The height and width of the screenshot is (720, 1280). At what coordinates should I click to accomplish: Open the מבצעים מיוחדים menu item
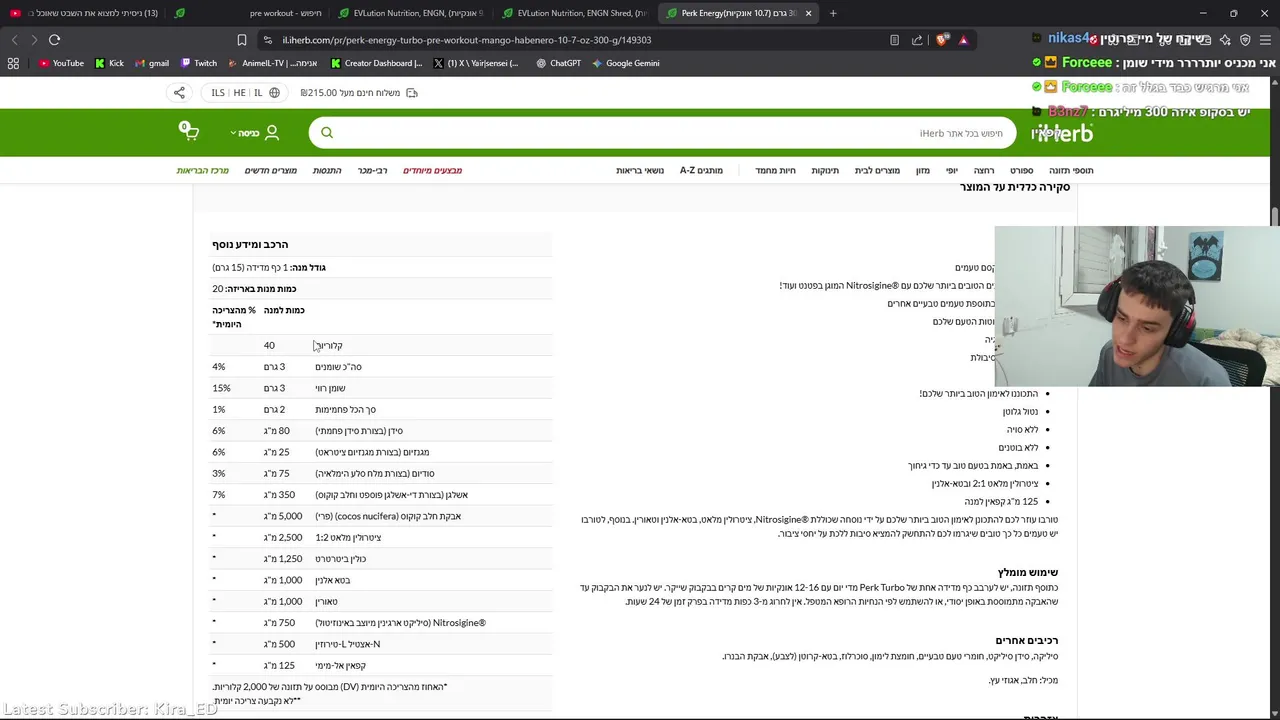coord(433,171)
